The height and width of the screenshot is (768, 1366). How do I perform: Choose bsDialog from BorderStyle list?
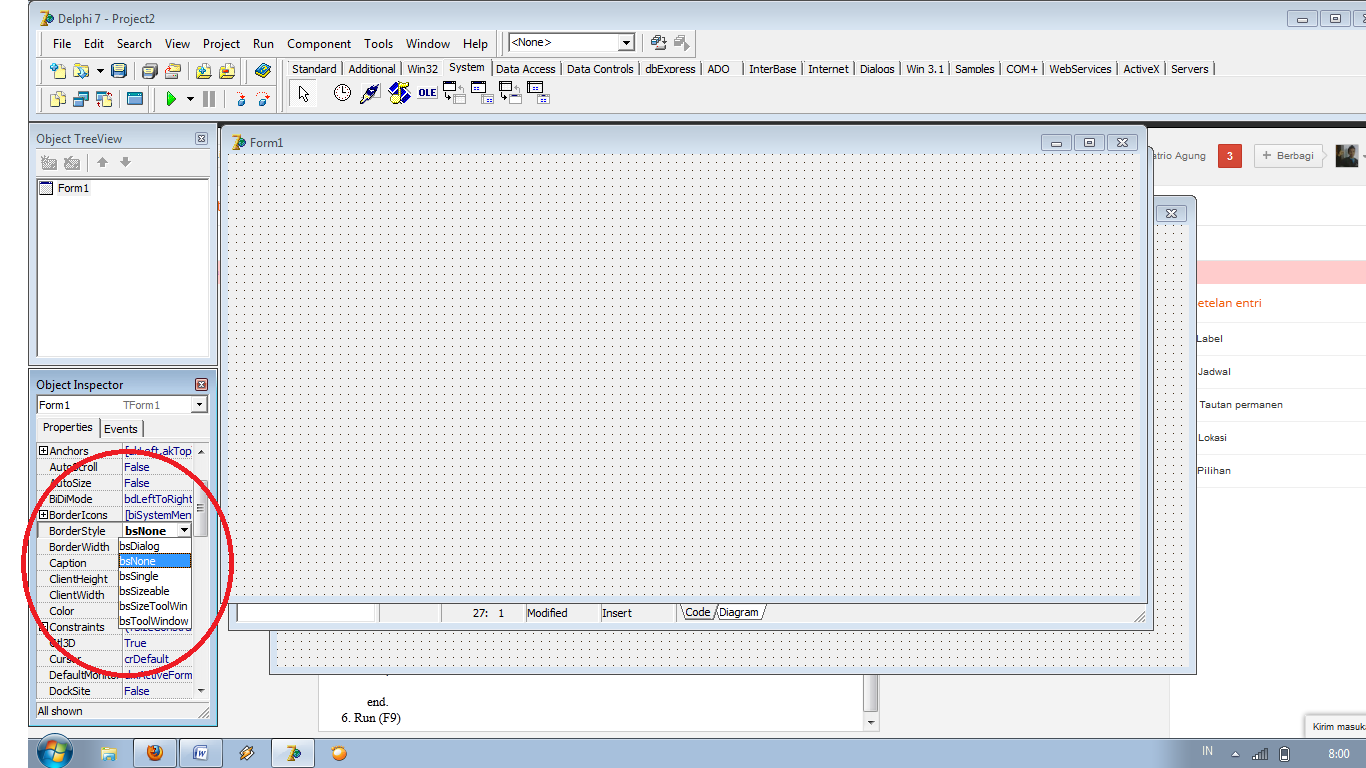tap(154, 546)
